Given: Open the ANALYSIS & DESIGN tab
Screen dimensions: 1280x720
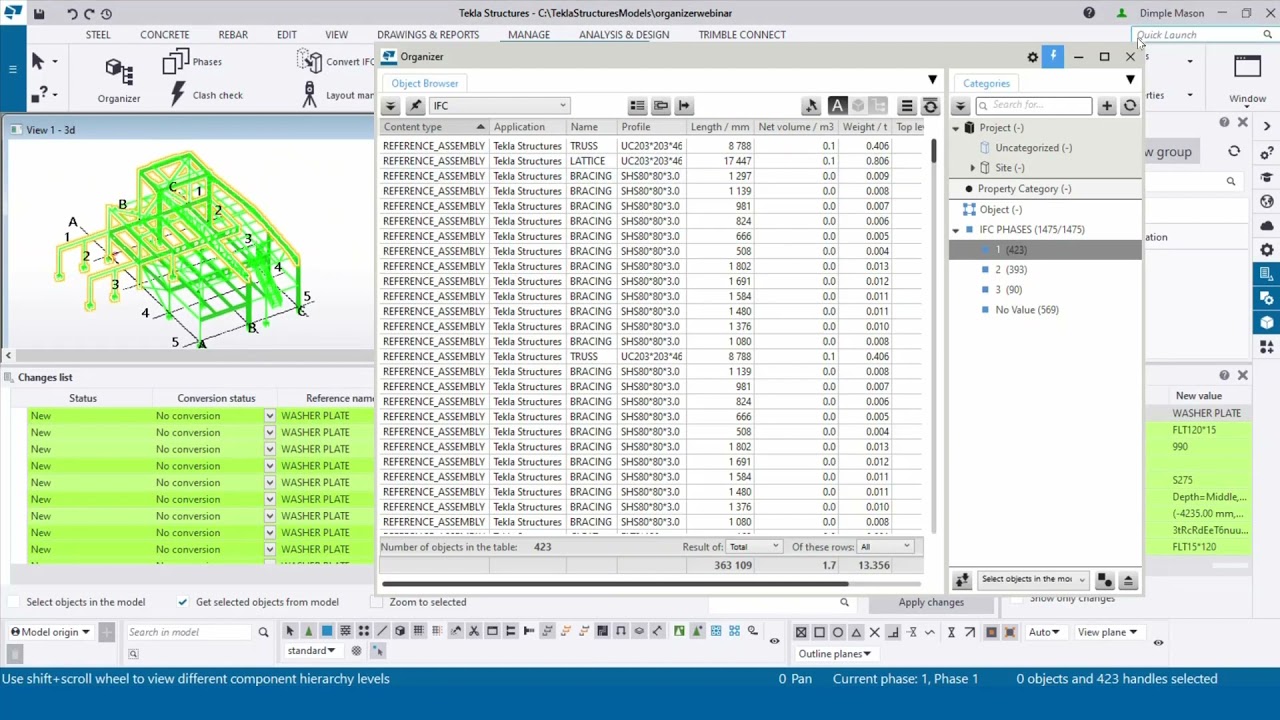Looking at the screenshot, I should [x=624, y=35].
